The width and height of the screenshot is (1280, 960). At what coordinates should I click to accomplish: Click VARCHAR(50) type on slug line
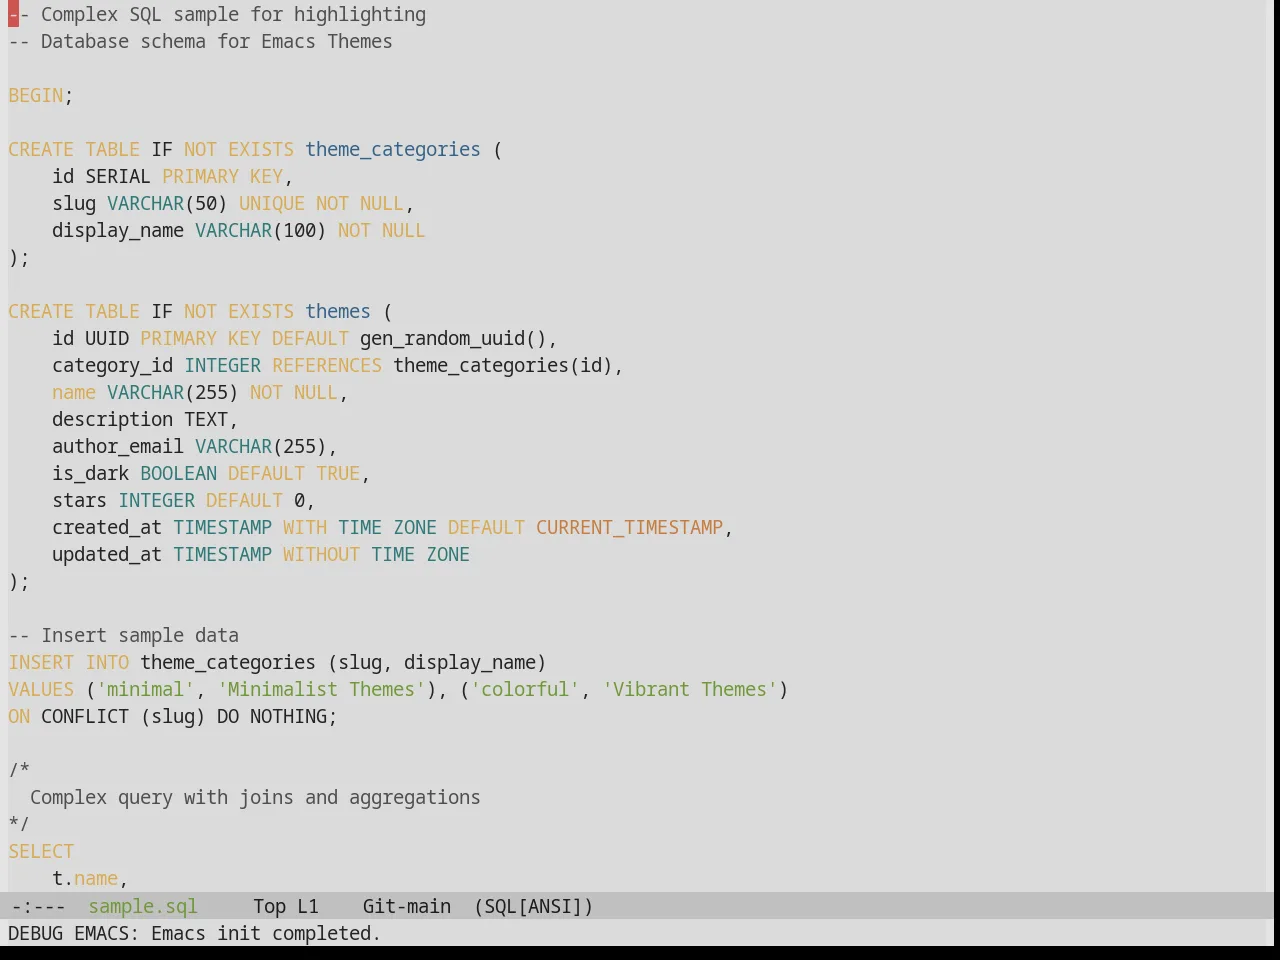(168, 203)
